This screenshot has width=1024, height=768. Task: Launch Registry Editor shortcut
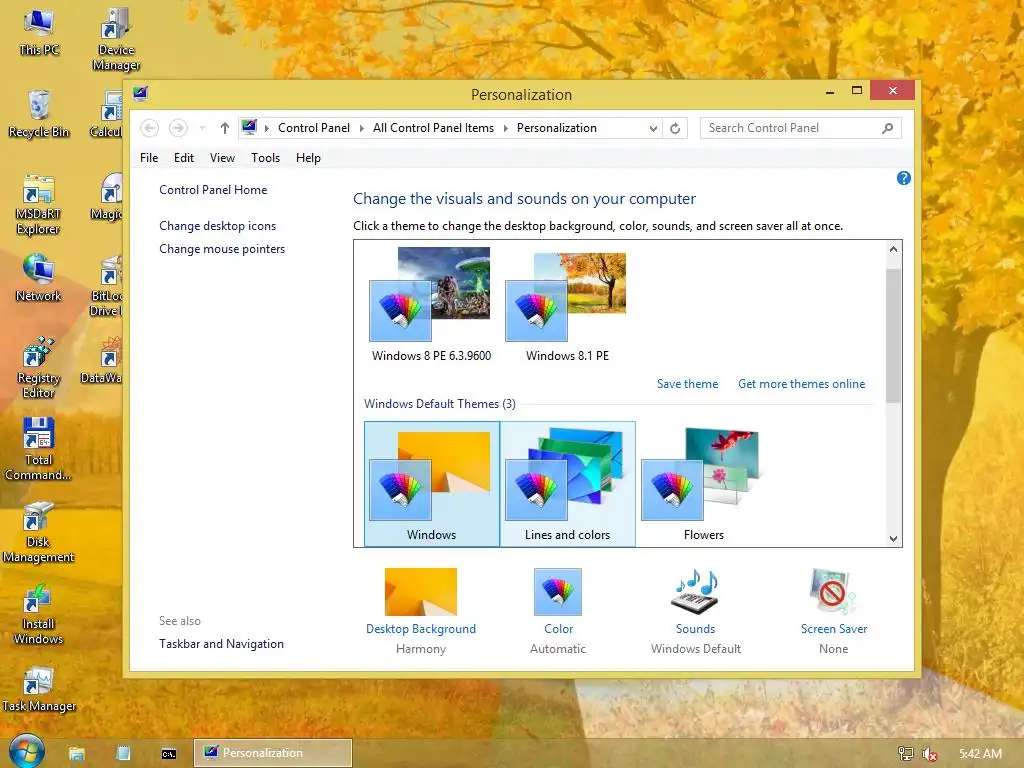[39, 367]
